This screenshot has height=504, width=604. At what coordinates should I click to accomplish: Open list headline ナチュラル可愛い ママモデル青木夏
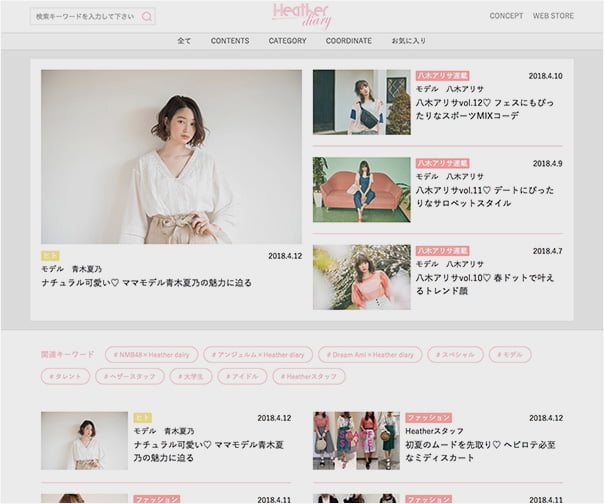click(x=208, y=451)
